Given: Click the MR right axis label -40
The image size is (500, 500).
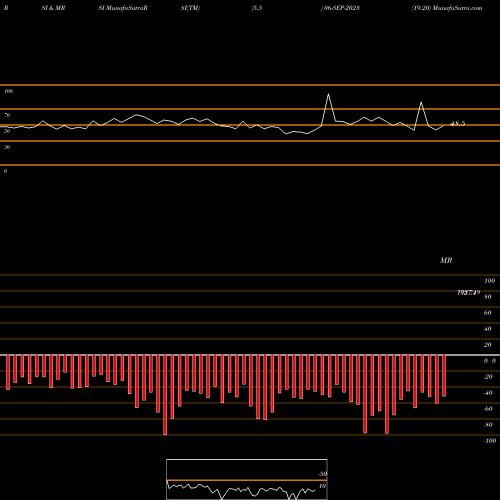Looking at the screenshot, I should click(488, 393).
